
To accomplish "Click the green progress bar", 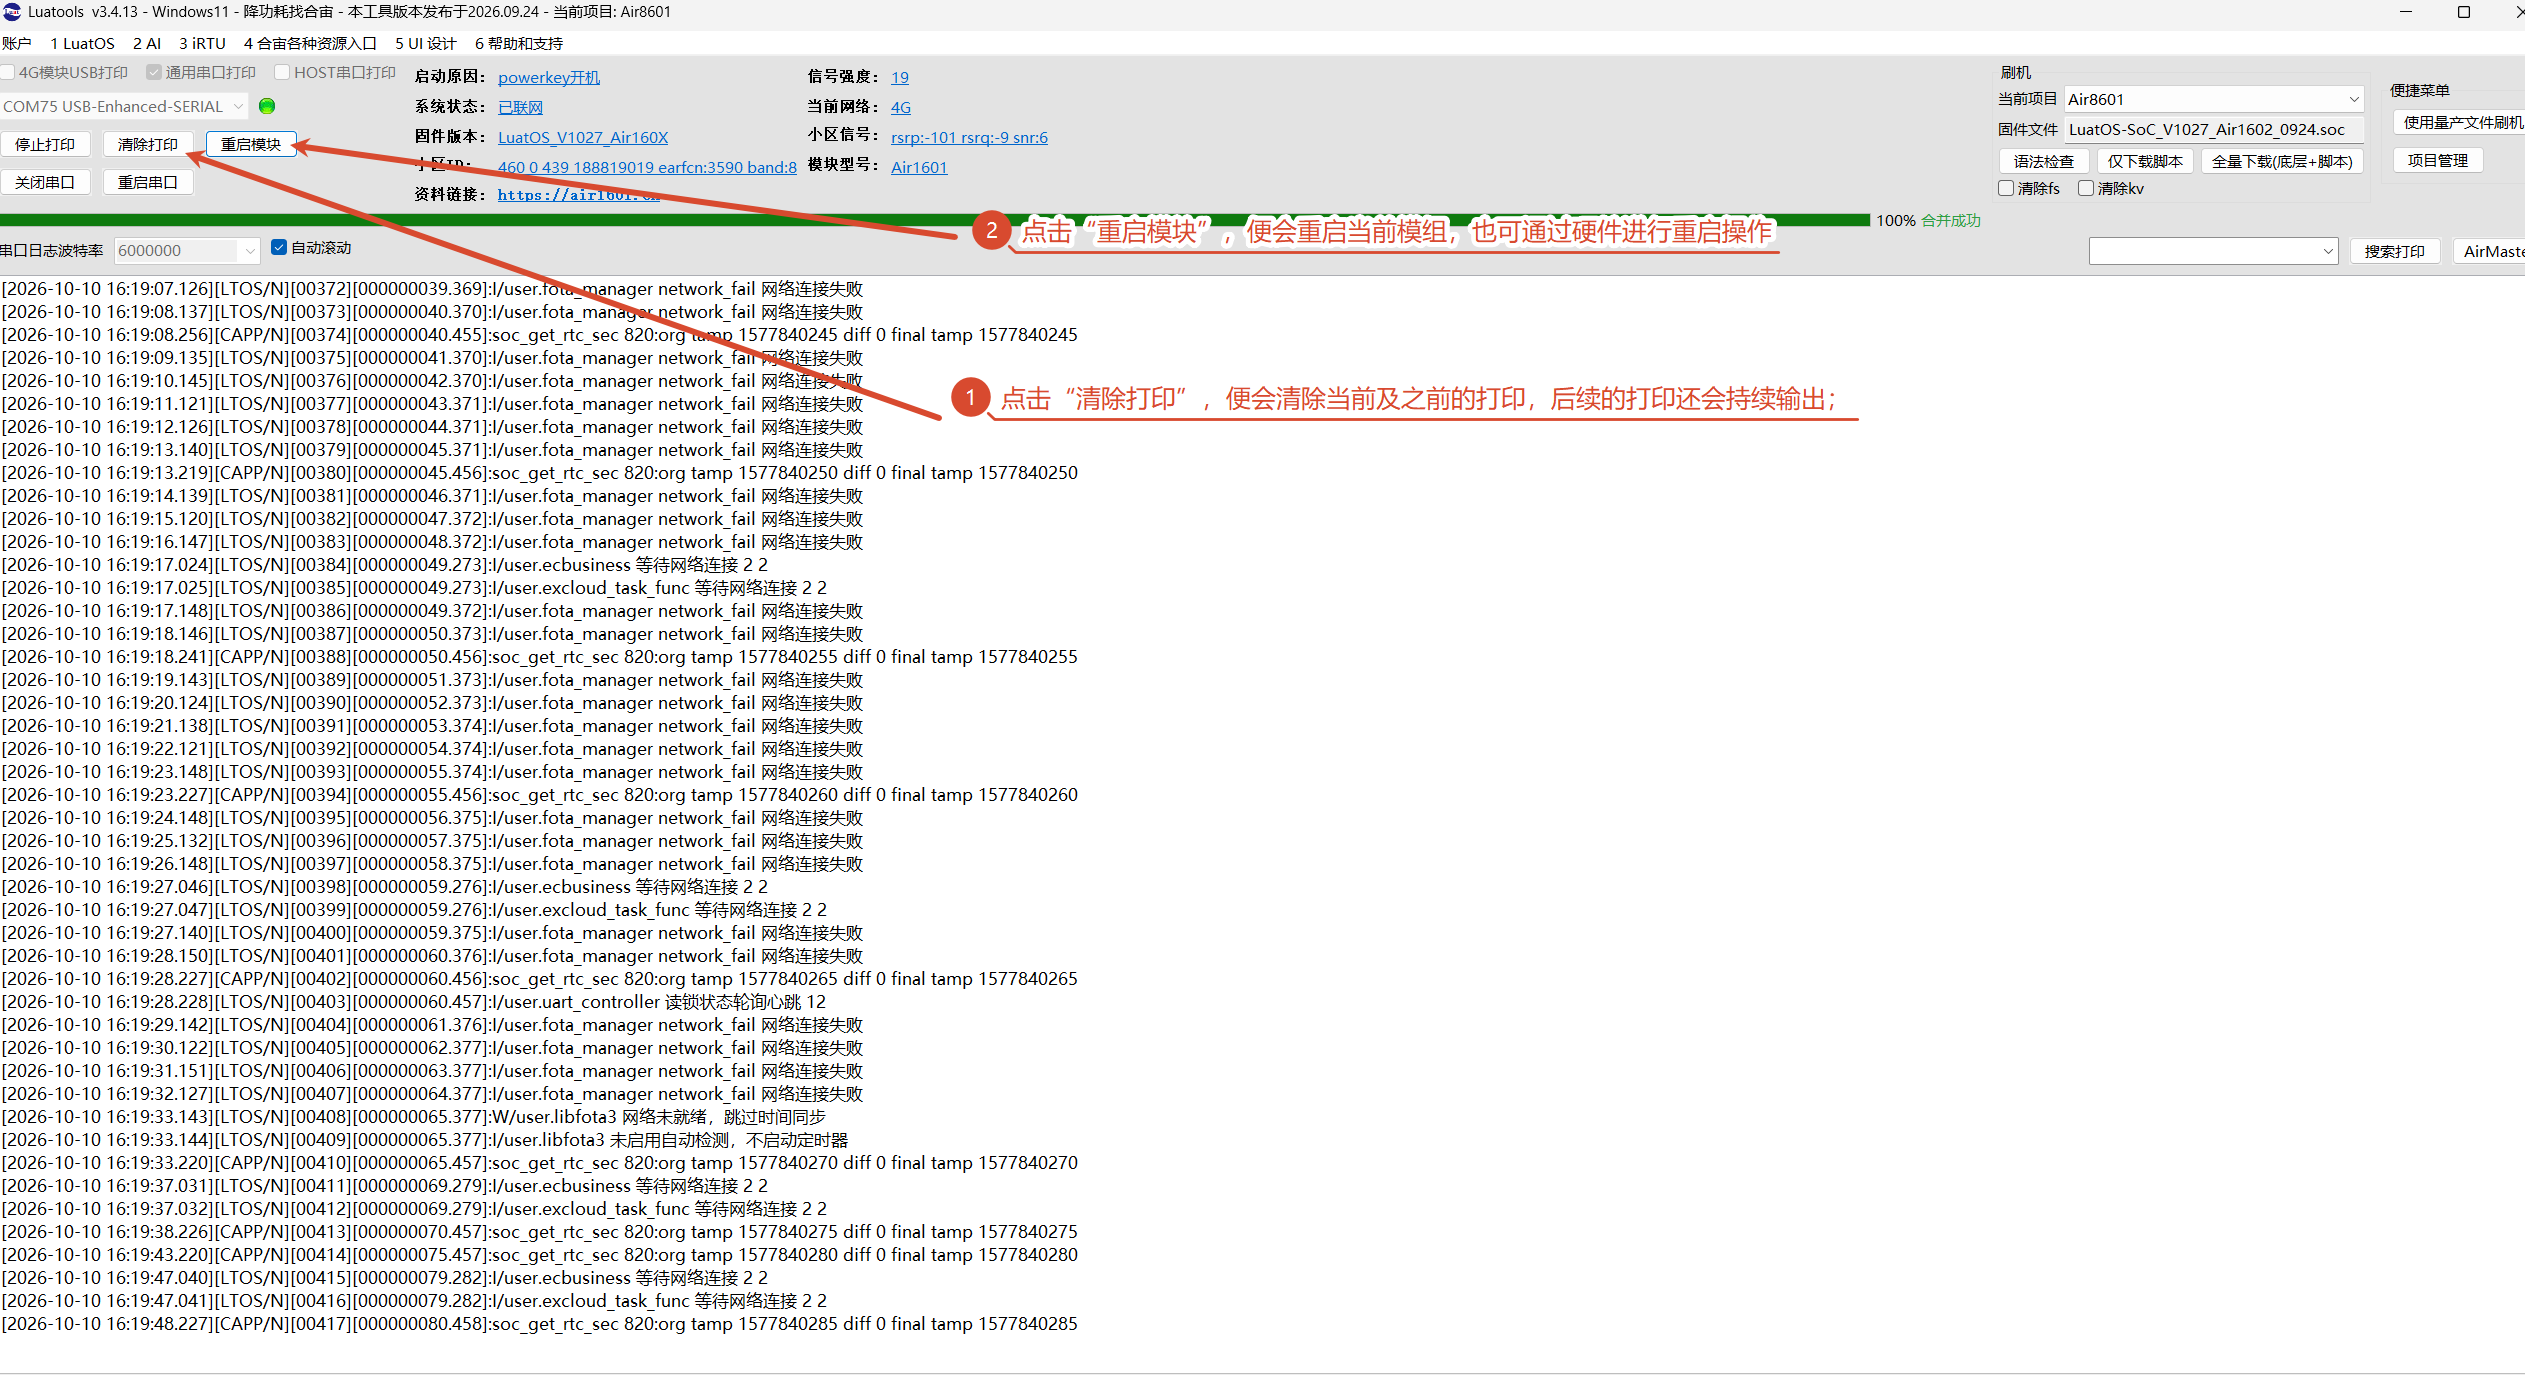I will tap(935, 220).
